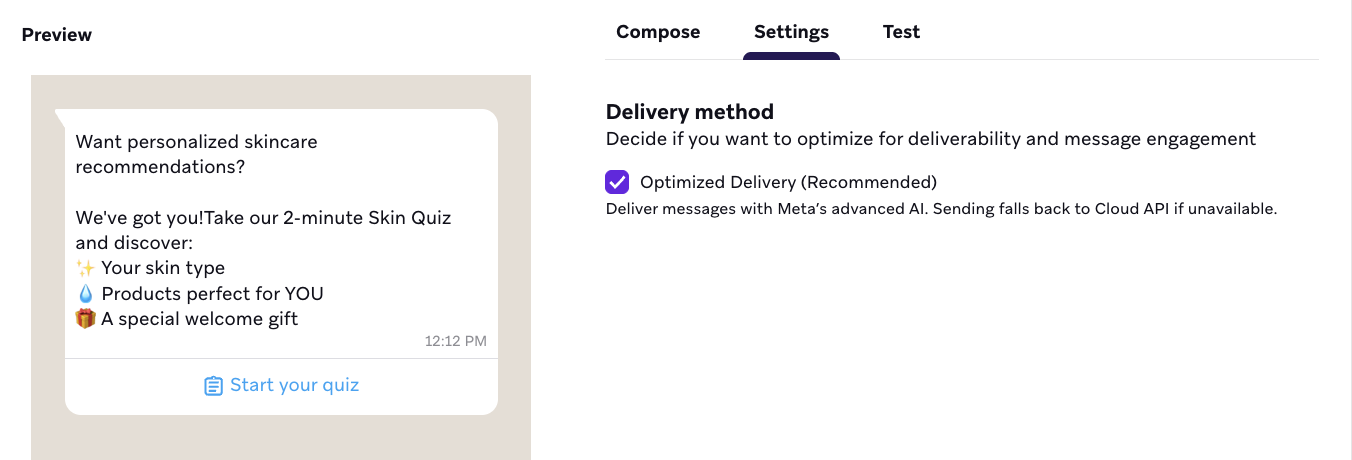Click the 12:12 PM message timestamp

click(x=455, y=341)
